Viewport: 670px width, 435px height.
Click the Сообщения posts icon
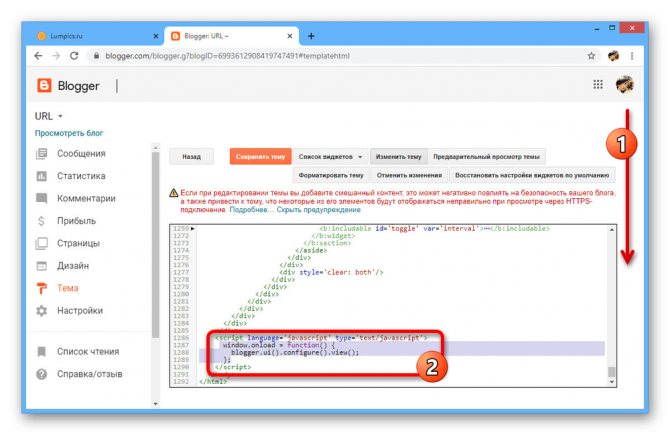(41, 153)
